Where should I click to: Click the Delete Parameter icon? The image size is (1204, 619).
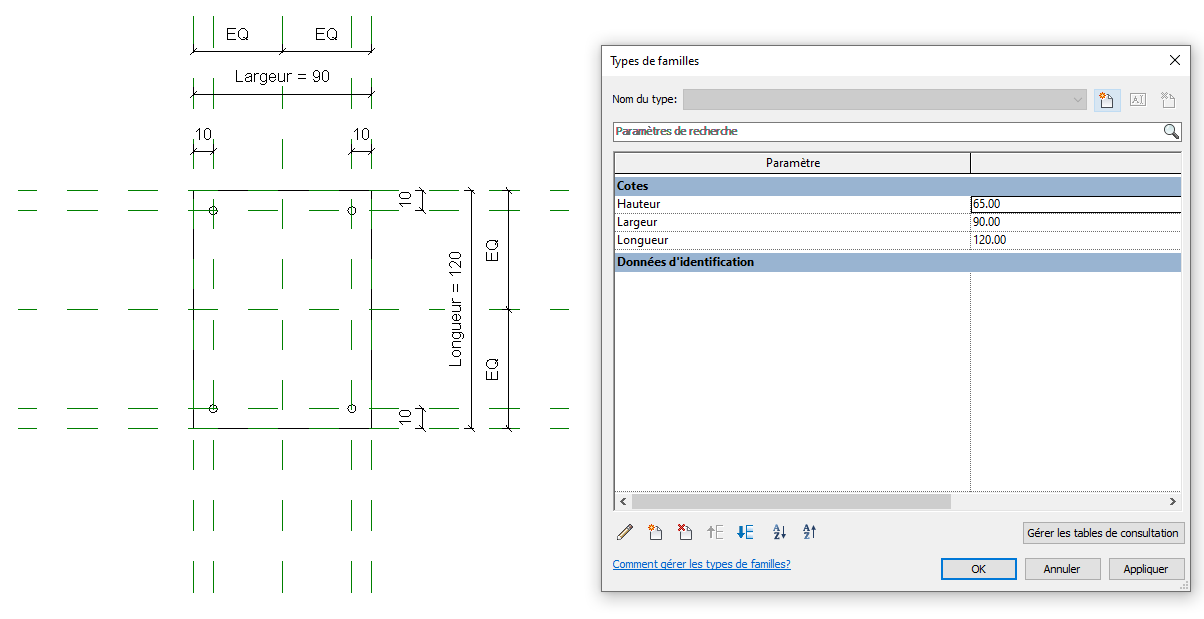pos(685,532)
